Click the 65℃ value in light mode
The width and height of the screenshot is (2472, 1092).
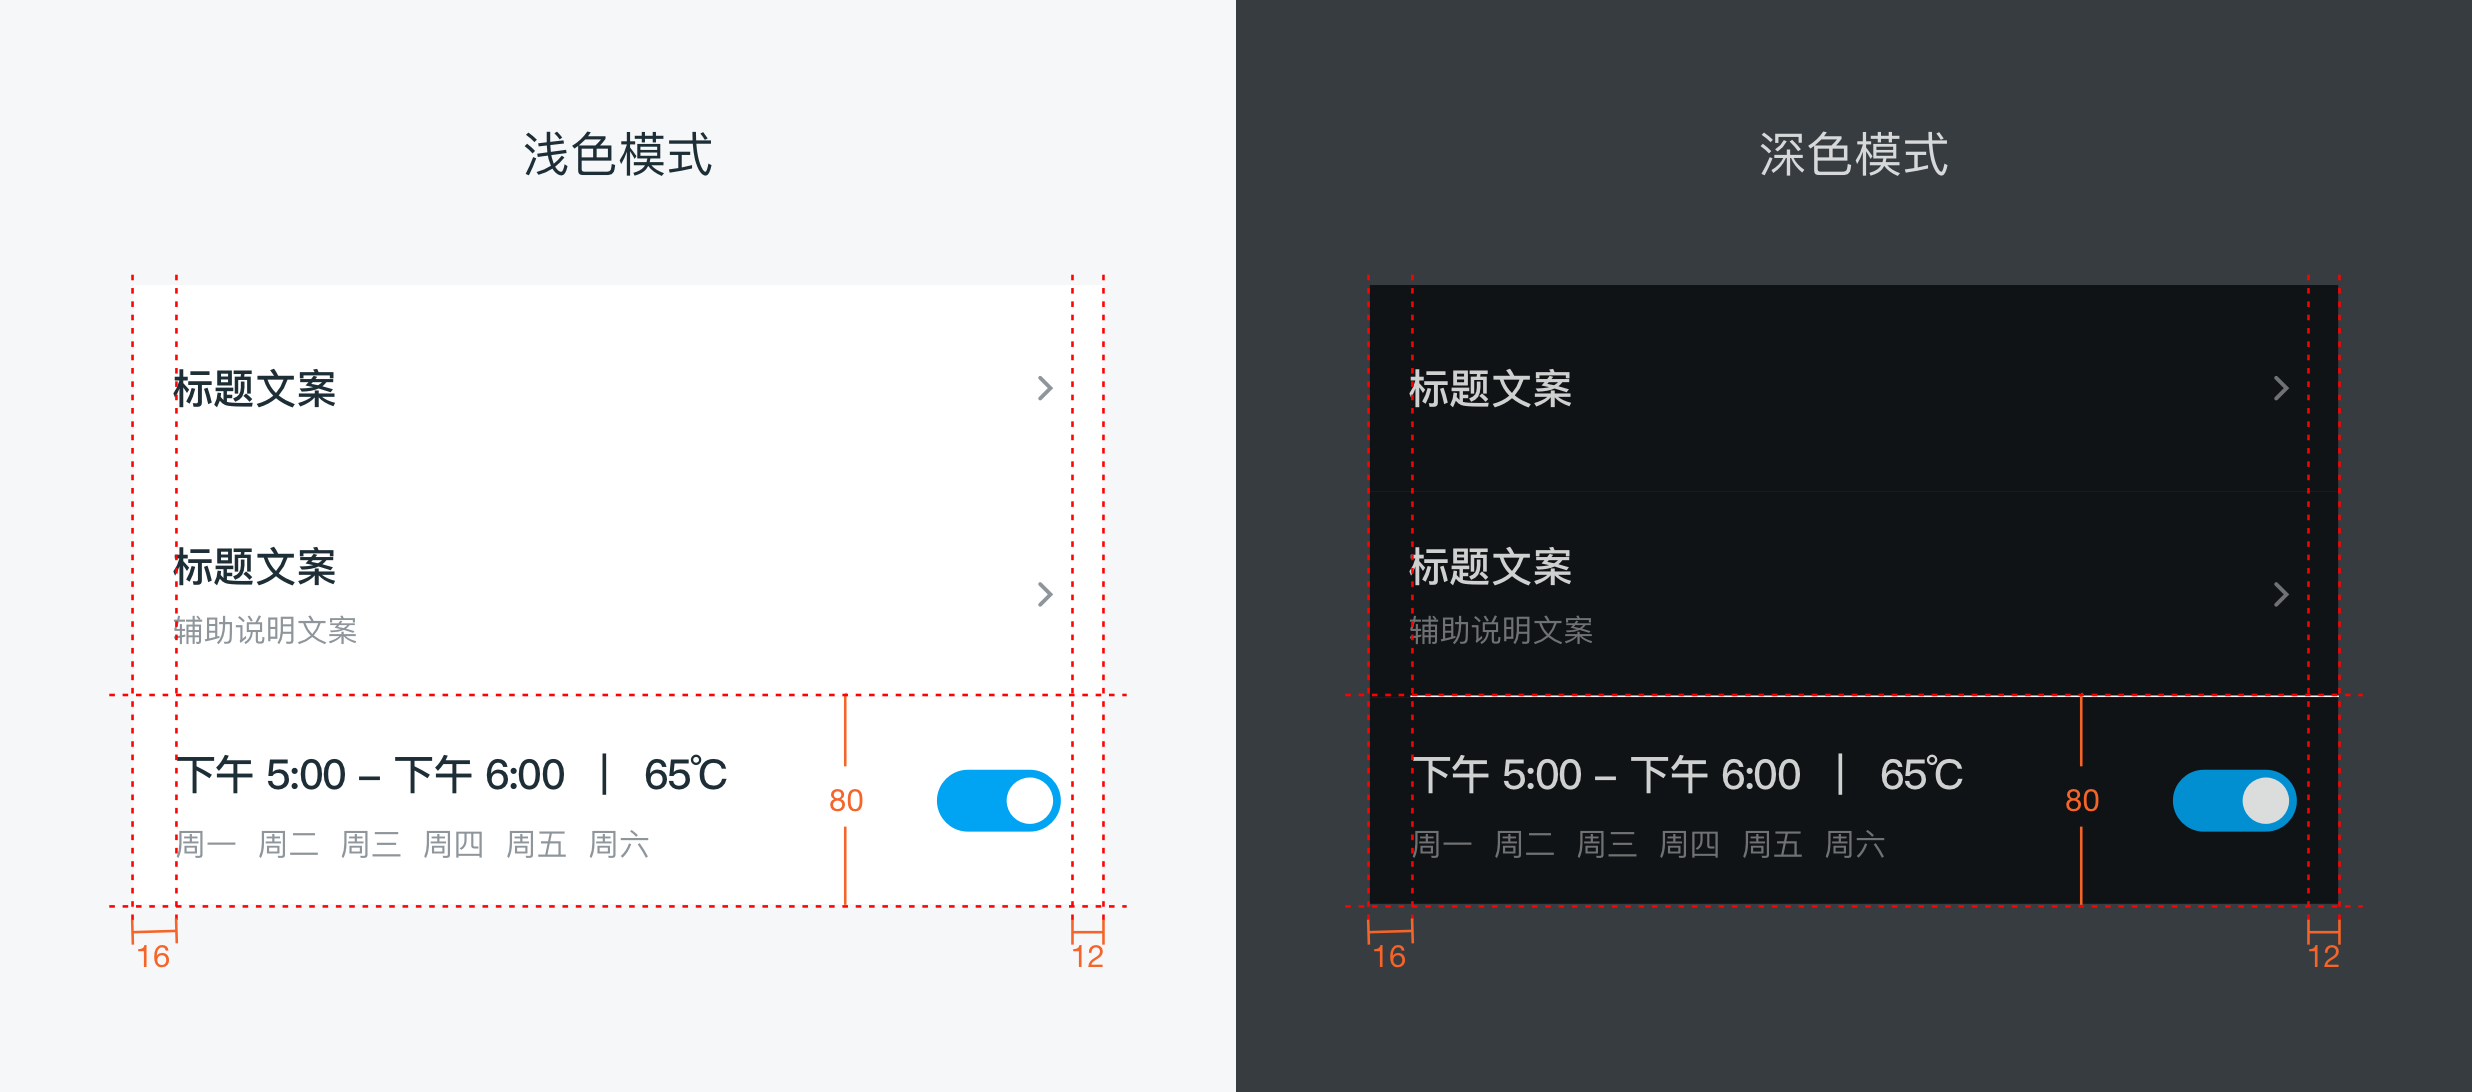(685, 775)
